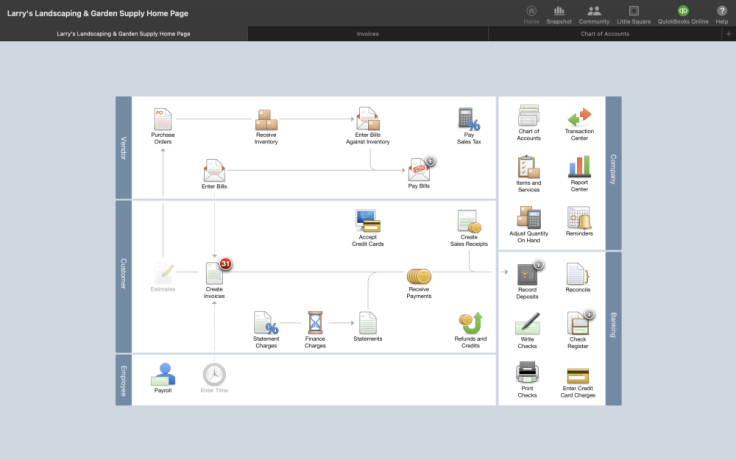Click the Receive Payments coins icon
This screenshot has width=736, height=460.
418,277
